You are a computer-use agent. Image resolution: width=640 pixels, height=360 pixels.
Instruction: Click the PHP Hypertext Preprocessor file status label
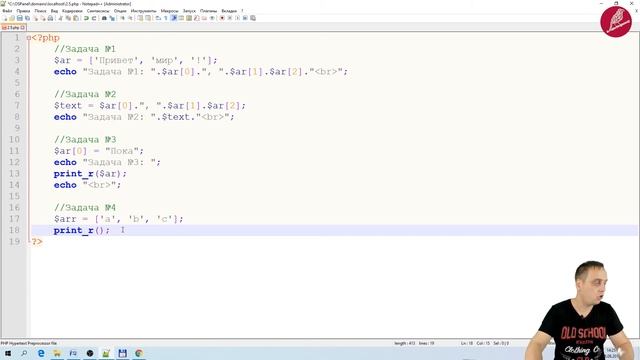tap(29, 343)
